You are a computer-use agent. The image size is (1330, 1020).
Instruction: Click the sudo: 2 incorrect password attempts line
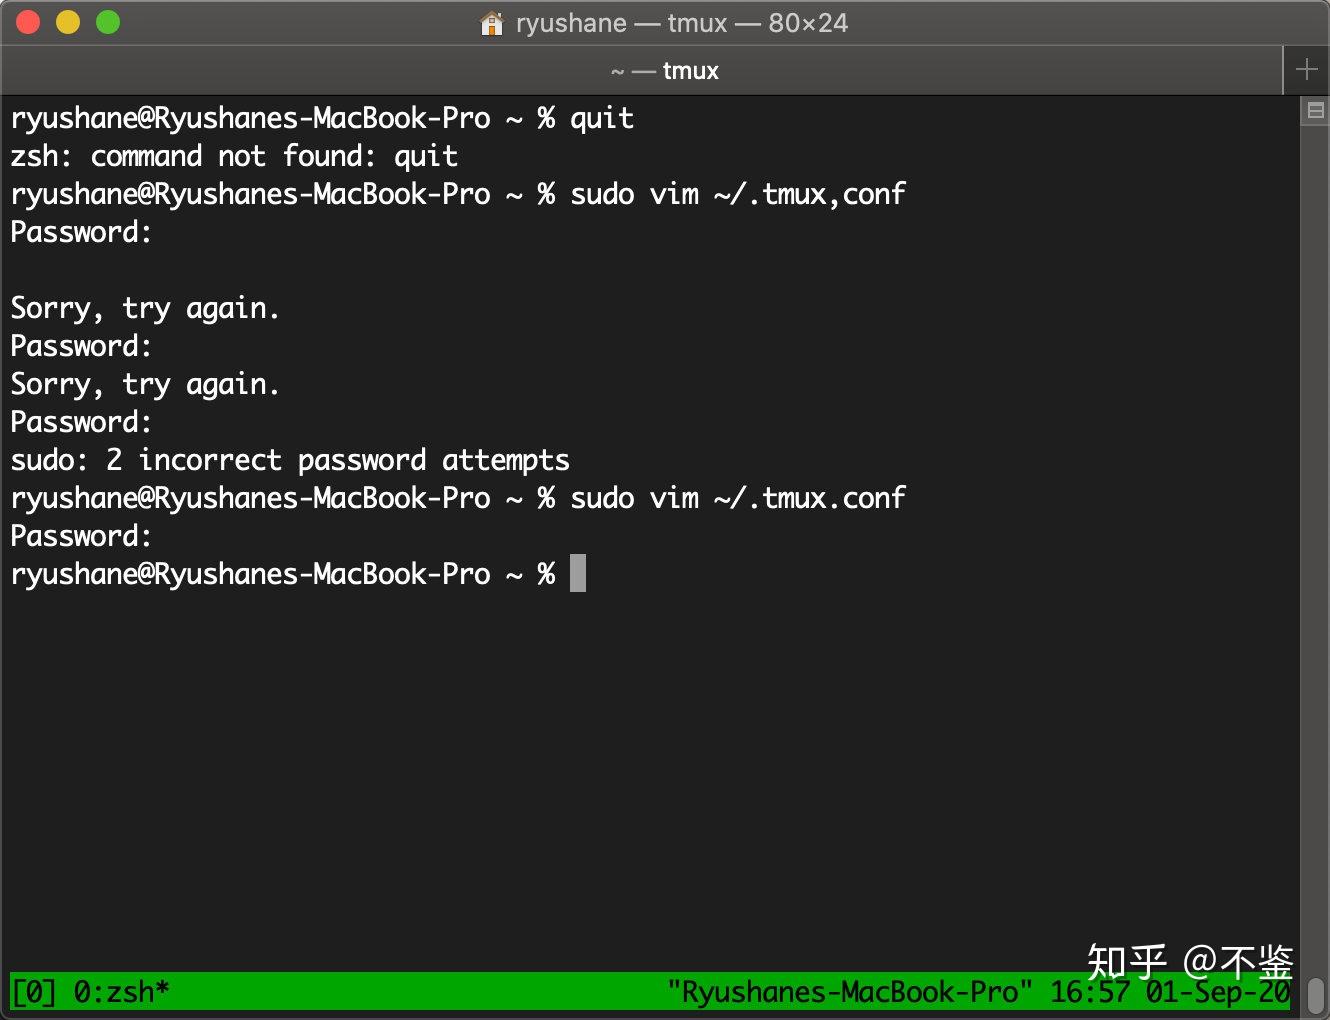click(x=290, y=459)
